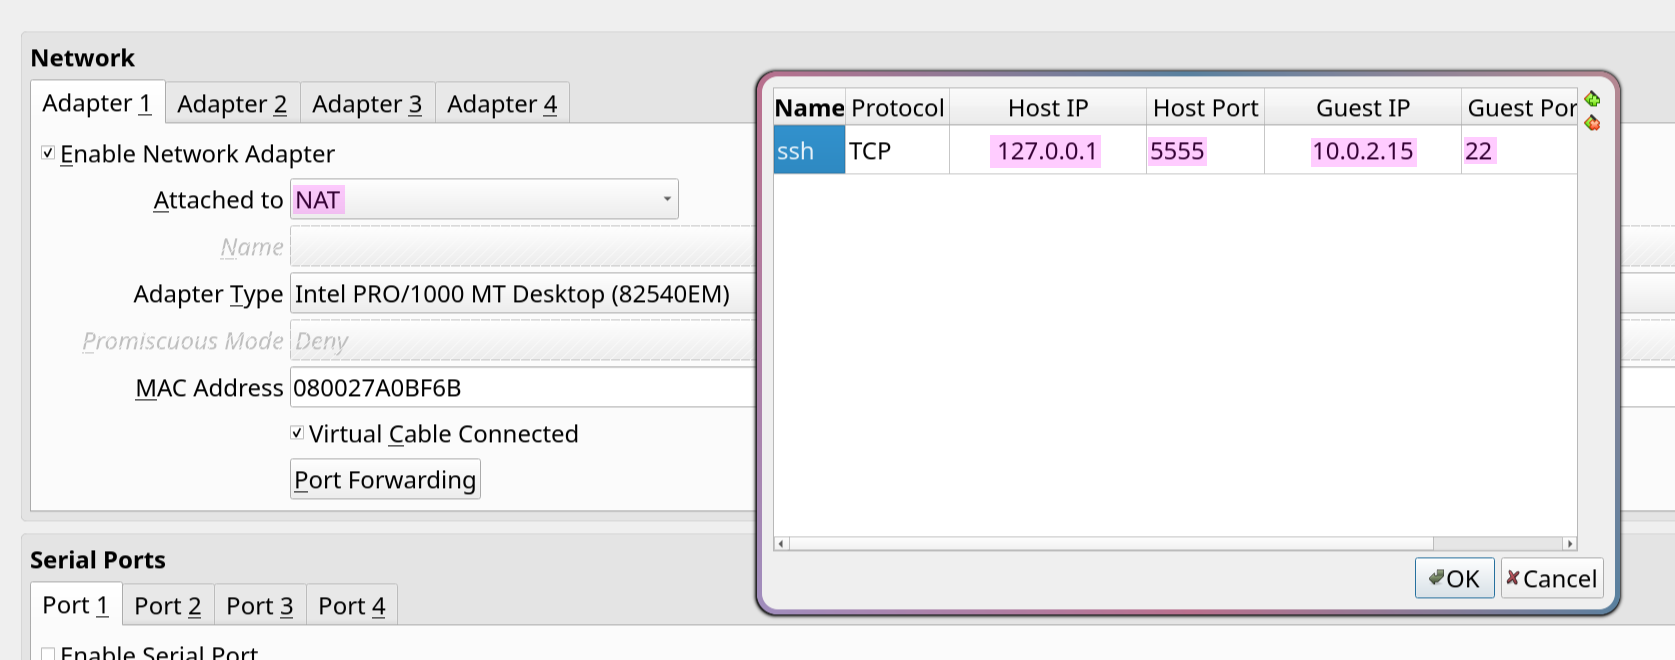Switch to the Adapter 3 tab
1675x660 pixels.
pos(367,104)
